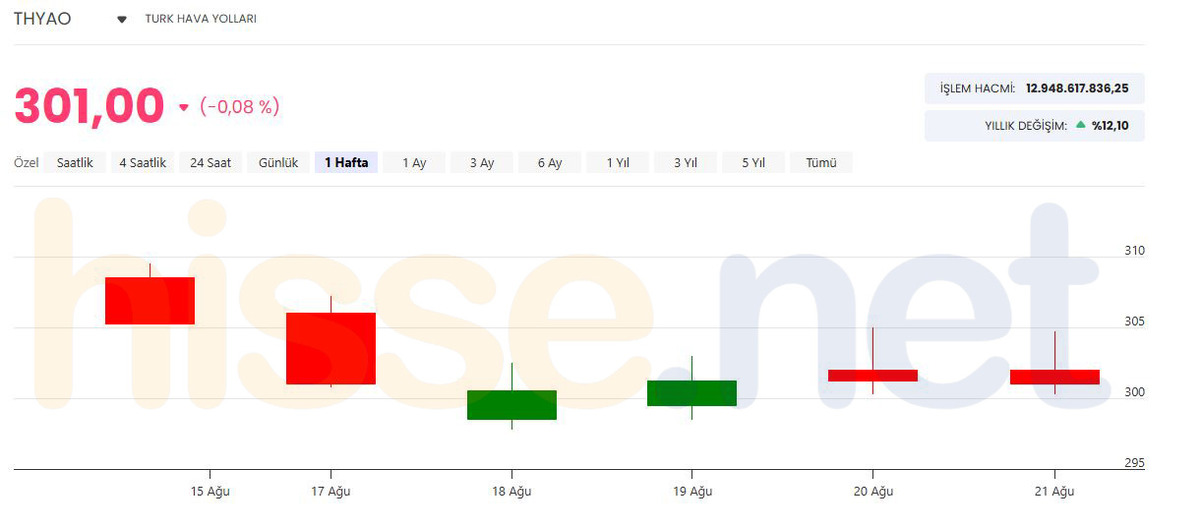1200x528 pixels.
Task: Show the Tümü full history range
Action: [x=821, y=163]
